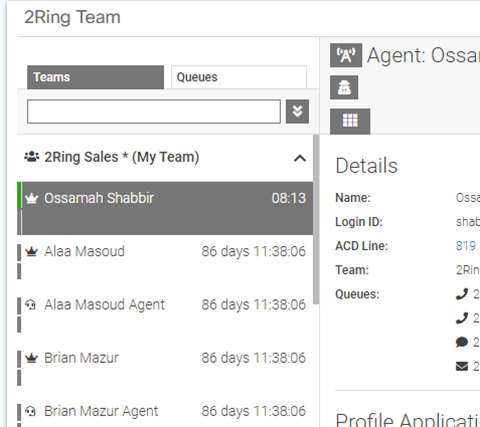This screenshot has width=480, height=427.
Task: Click headset icon beside Brian Mazur Agent
Action: tap(31, 411)
